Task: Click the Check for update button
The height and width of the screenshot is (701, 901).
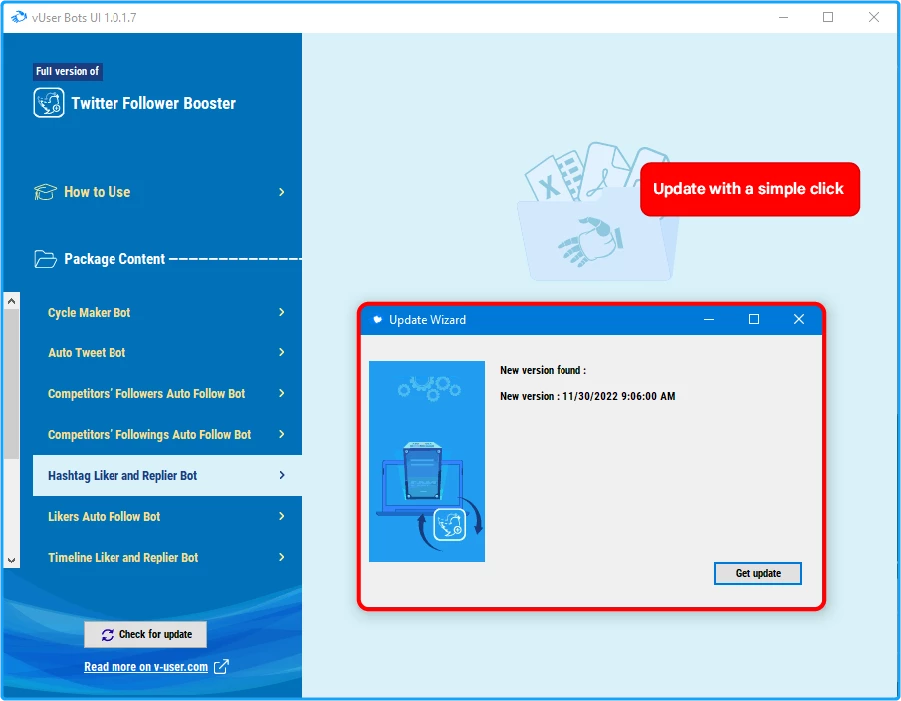Action: [145, 634]
